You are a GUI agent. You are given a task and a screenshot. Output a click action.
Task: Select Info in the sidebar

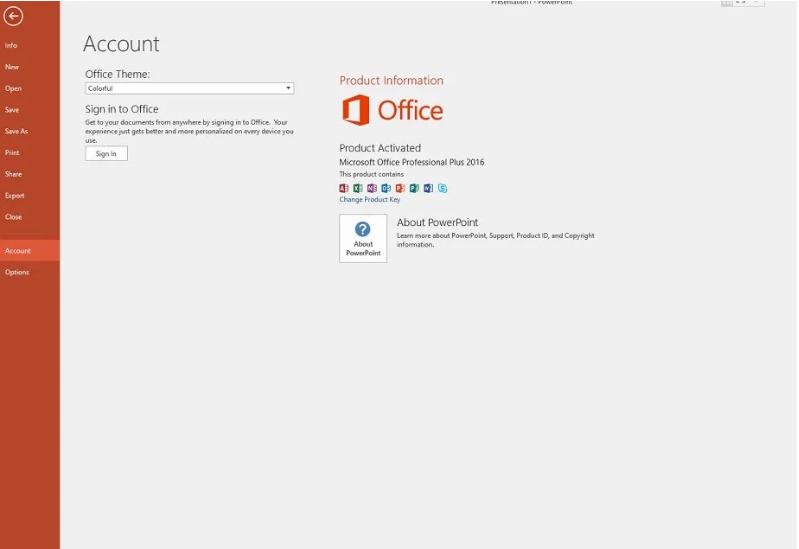coord(11,46)
